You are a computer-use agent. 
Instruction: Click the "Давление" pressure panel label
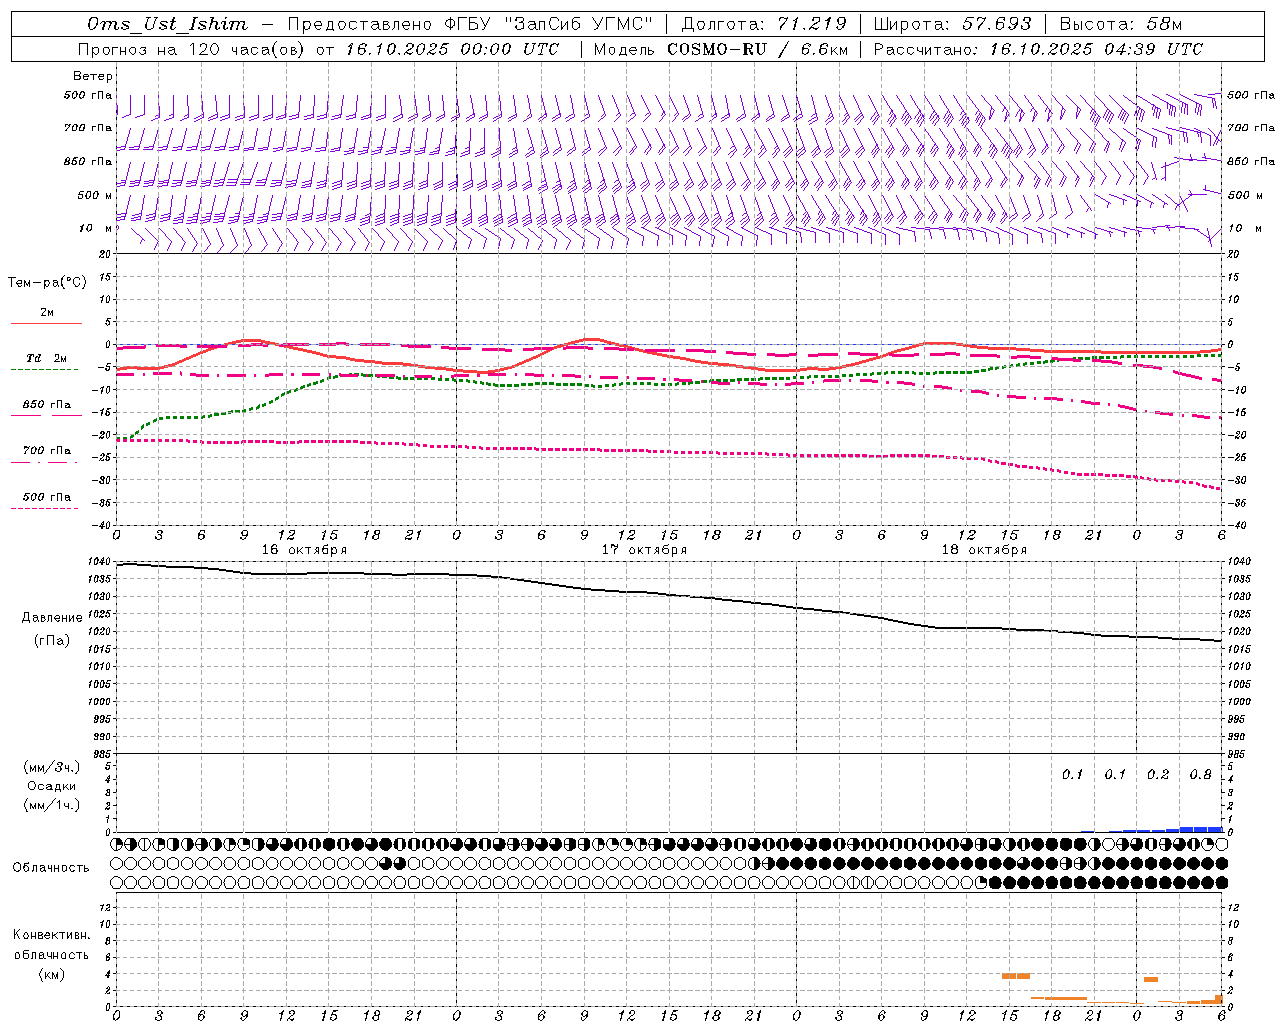[x=52, y=618]
